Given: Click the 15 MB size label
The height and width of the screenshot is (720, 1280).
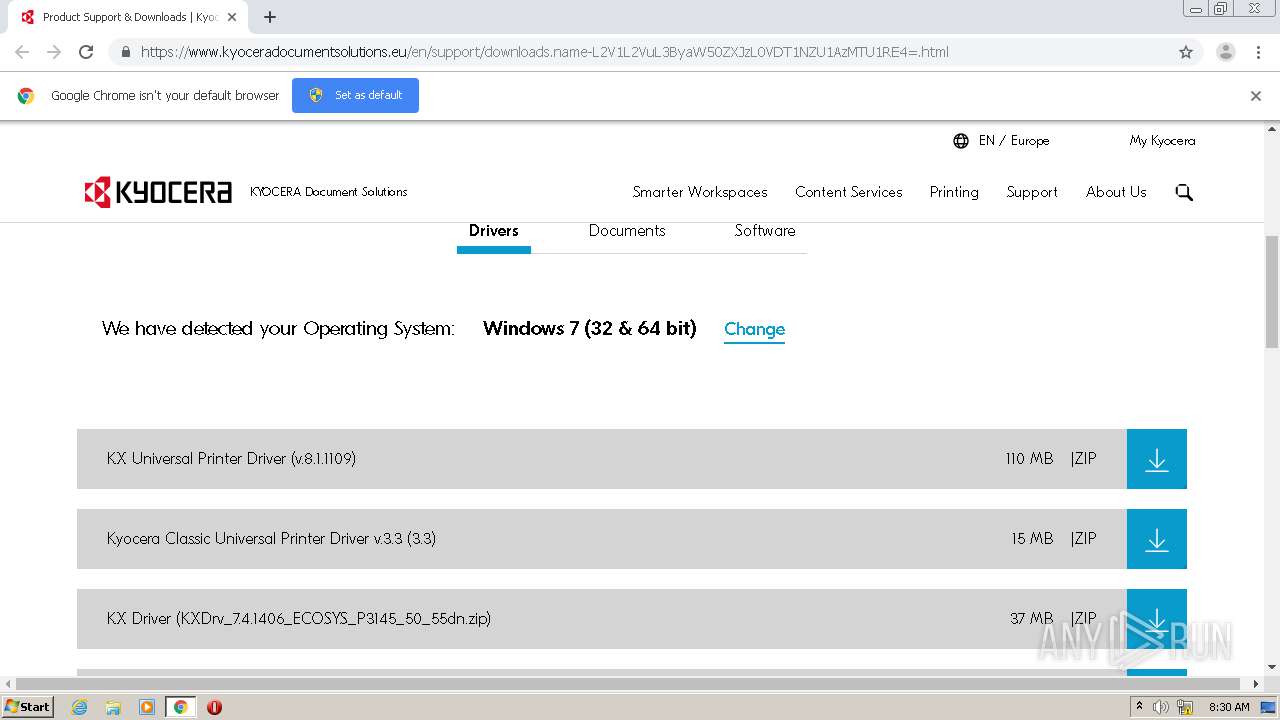Looking at the screenshot, I should click(1032, 539).
